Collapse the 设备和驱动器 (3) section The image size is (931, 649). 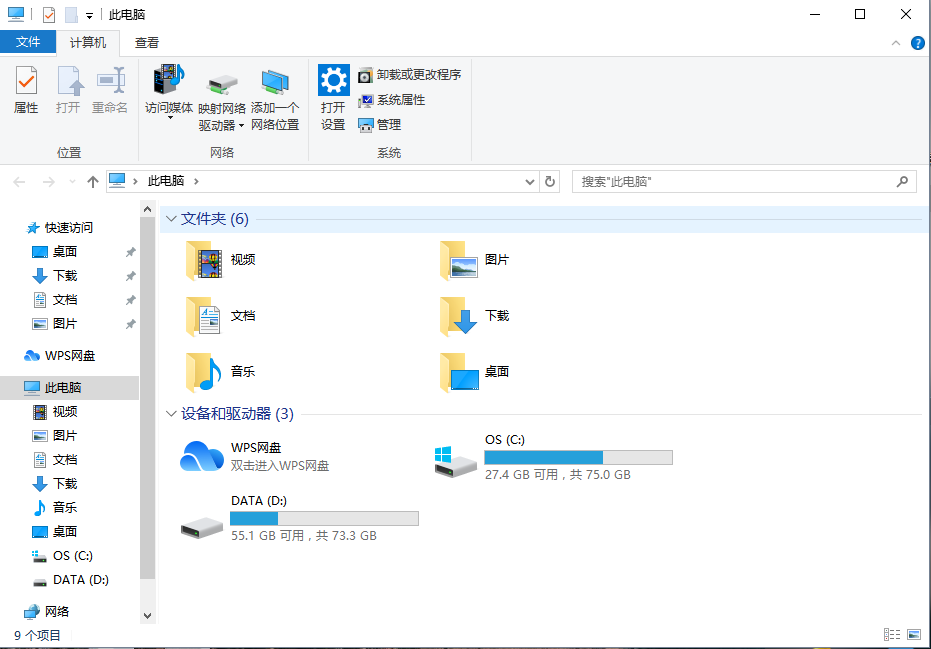coord(171,412)
